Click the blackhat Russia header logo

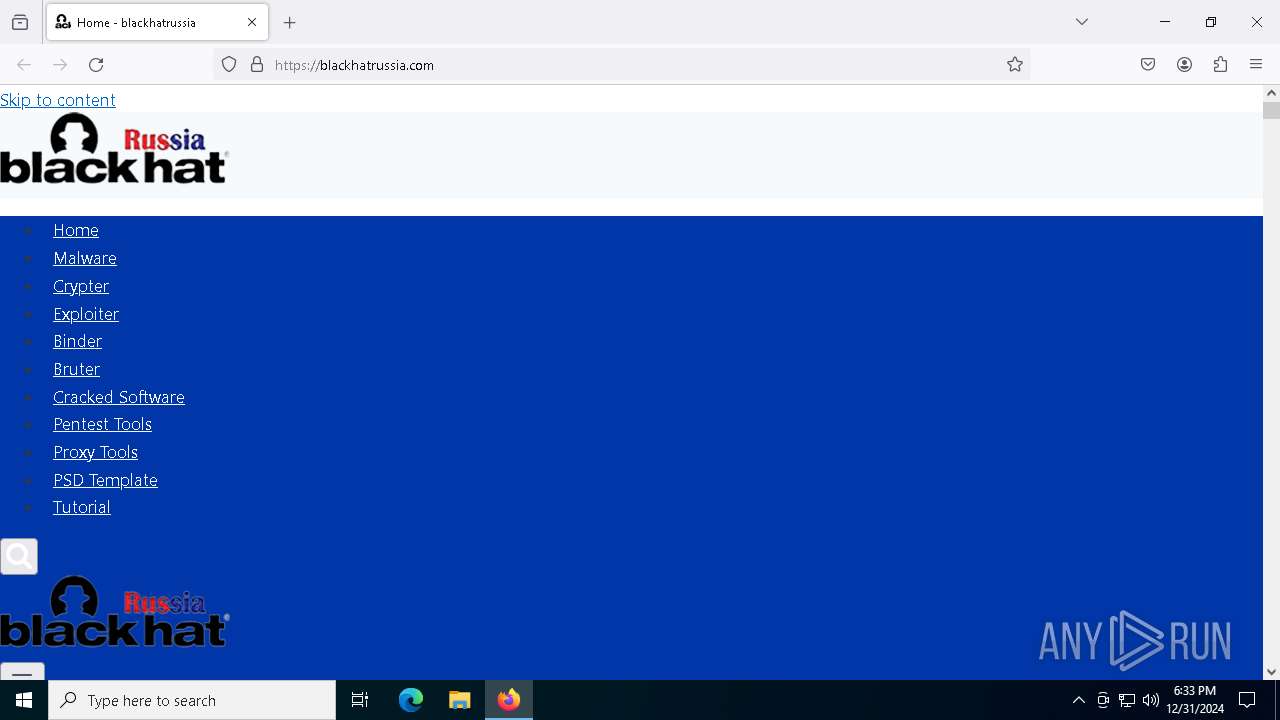[114, 148]
